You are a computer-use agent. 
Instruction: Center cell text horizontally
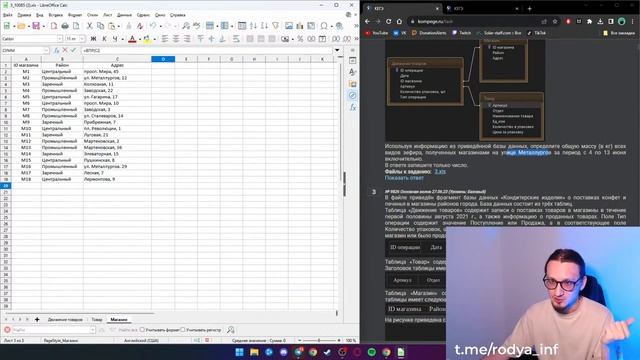[176, 39]
